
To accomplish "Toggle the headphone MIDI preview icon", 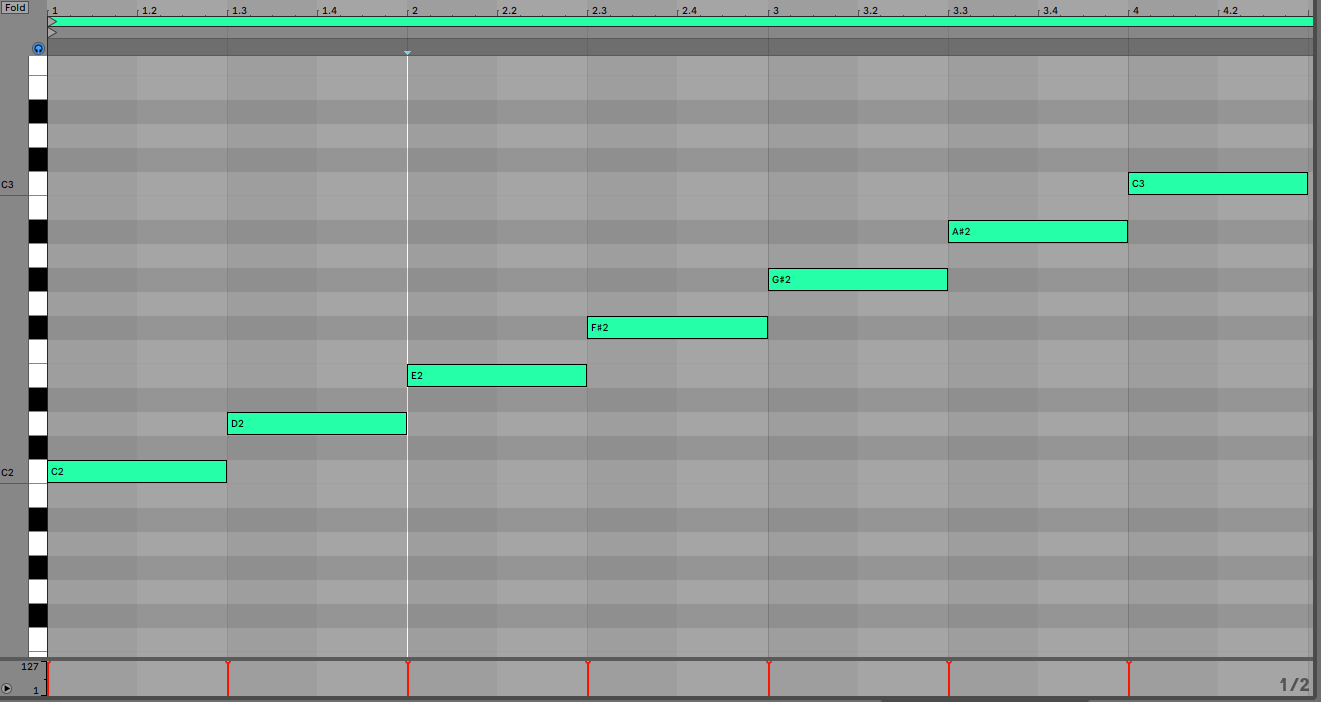I will [x=38, y=48].
